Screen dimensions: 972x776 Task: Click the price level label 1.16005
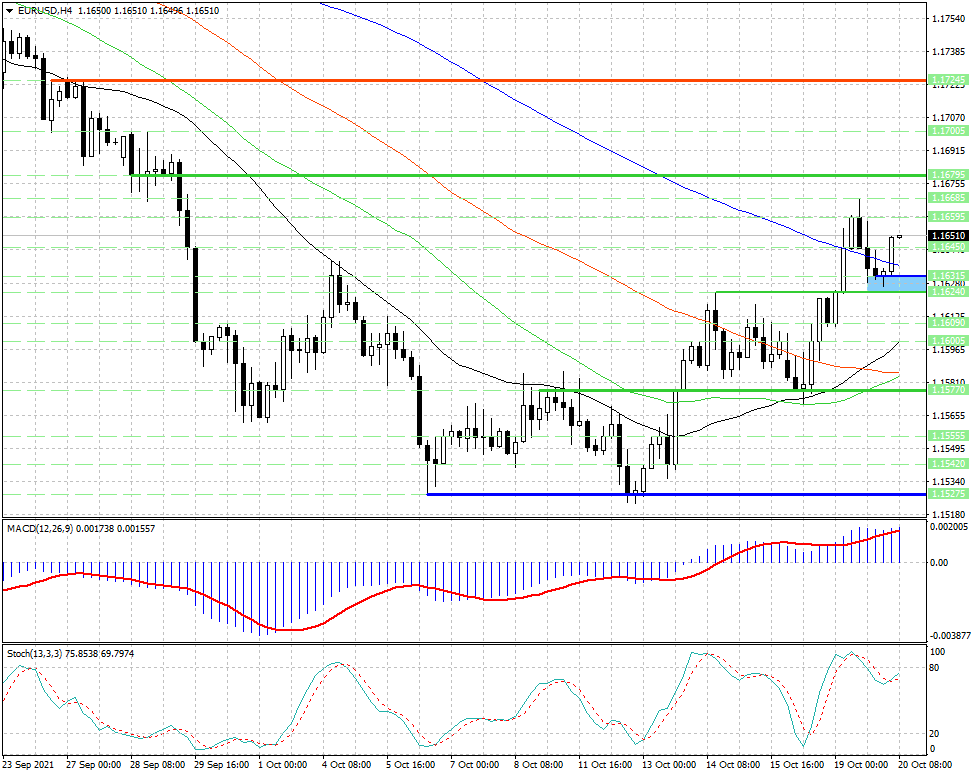948,341
